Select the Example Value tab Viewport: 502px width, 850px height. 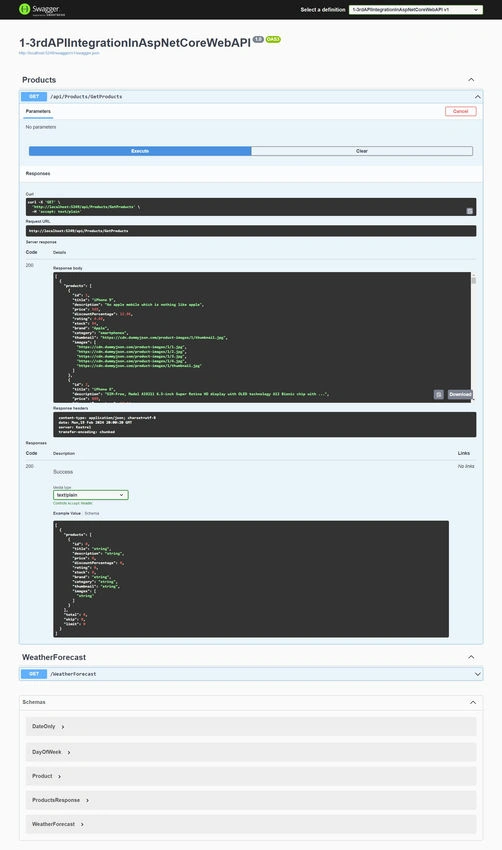click(x=67, y=513)
